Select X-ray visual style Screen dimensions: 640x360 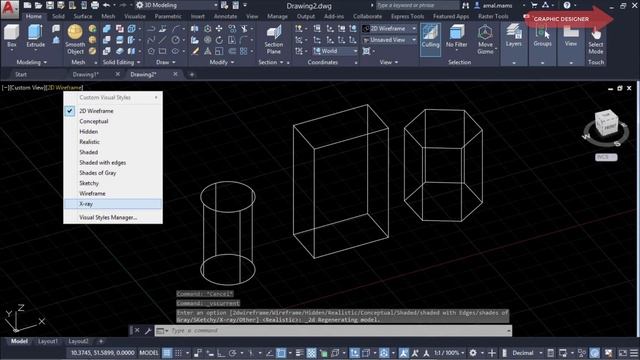pos(113,204)
